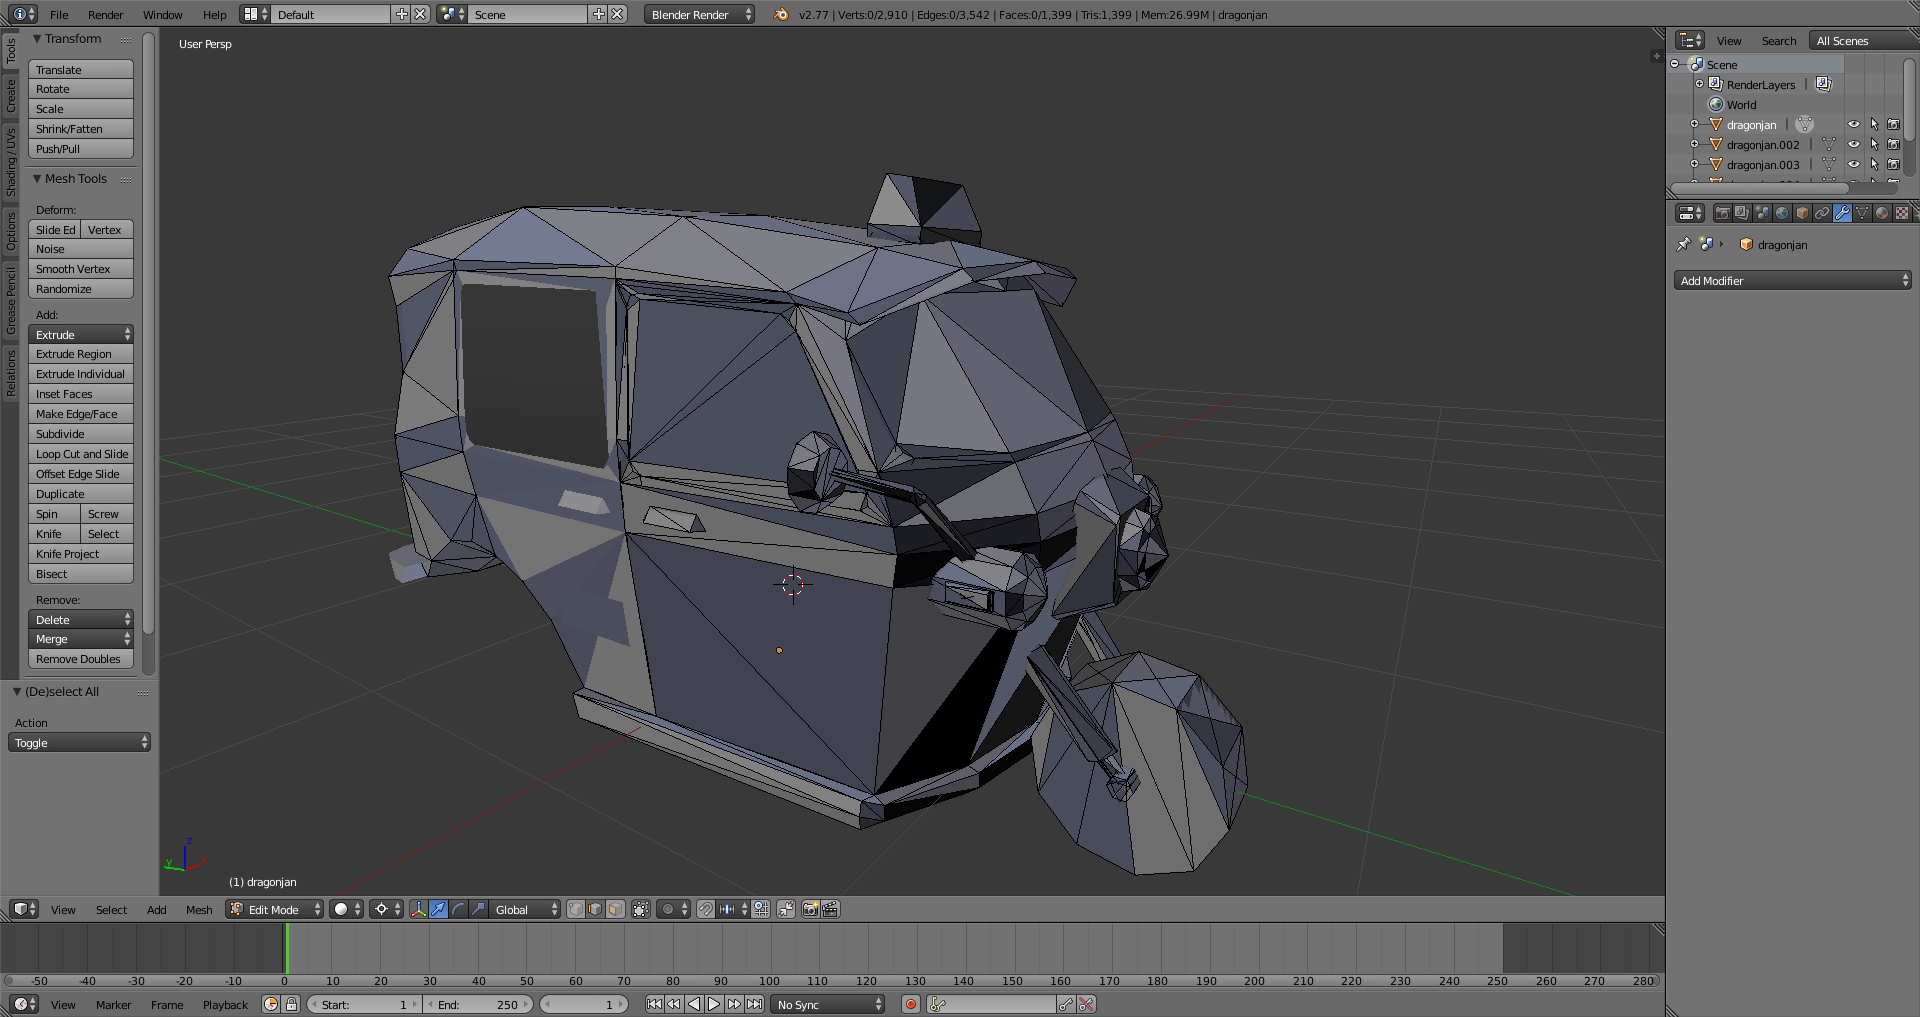Open the Edit Mode selector dropdown

pos(275,909)
